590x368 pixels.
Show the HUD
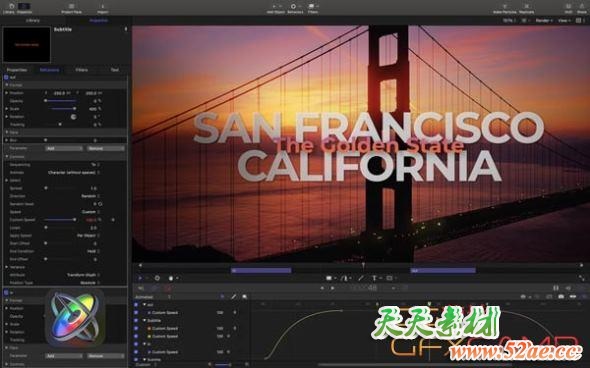[568, 8]
